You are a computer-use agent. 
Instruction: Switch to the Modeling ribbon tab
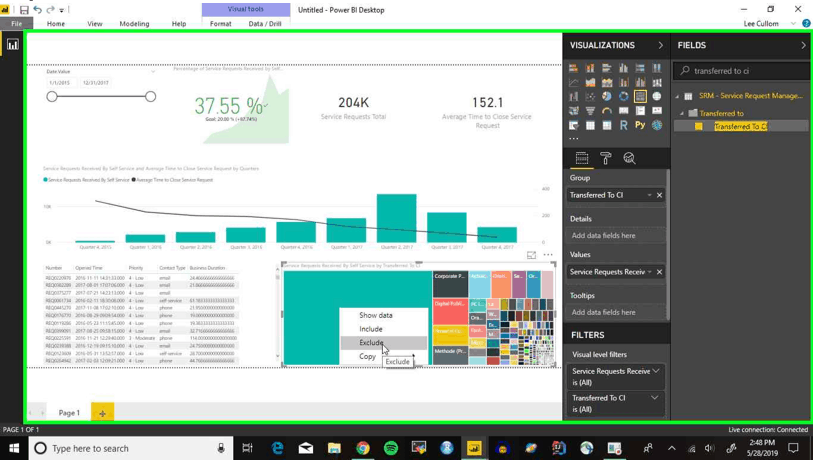(x=134, y=23)
